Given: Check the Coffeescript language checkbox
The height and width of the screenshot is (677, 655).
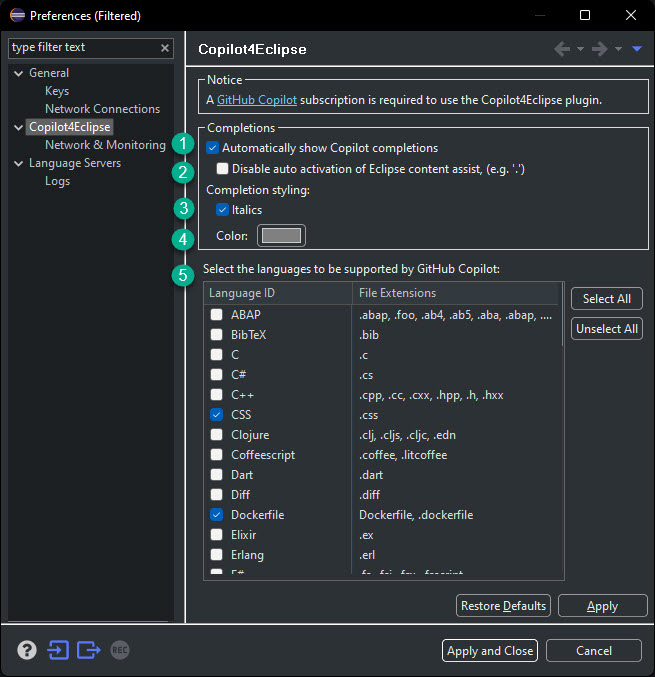Looking at the screenshot, I should tap(216, 455).
